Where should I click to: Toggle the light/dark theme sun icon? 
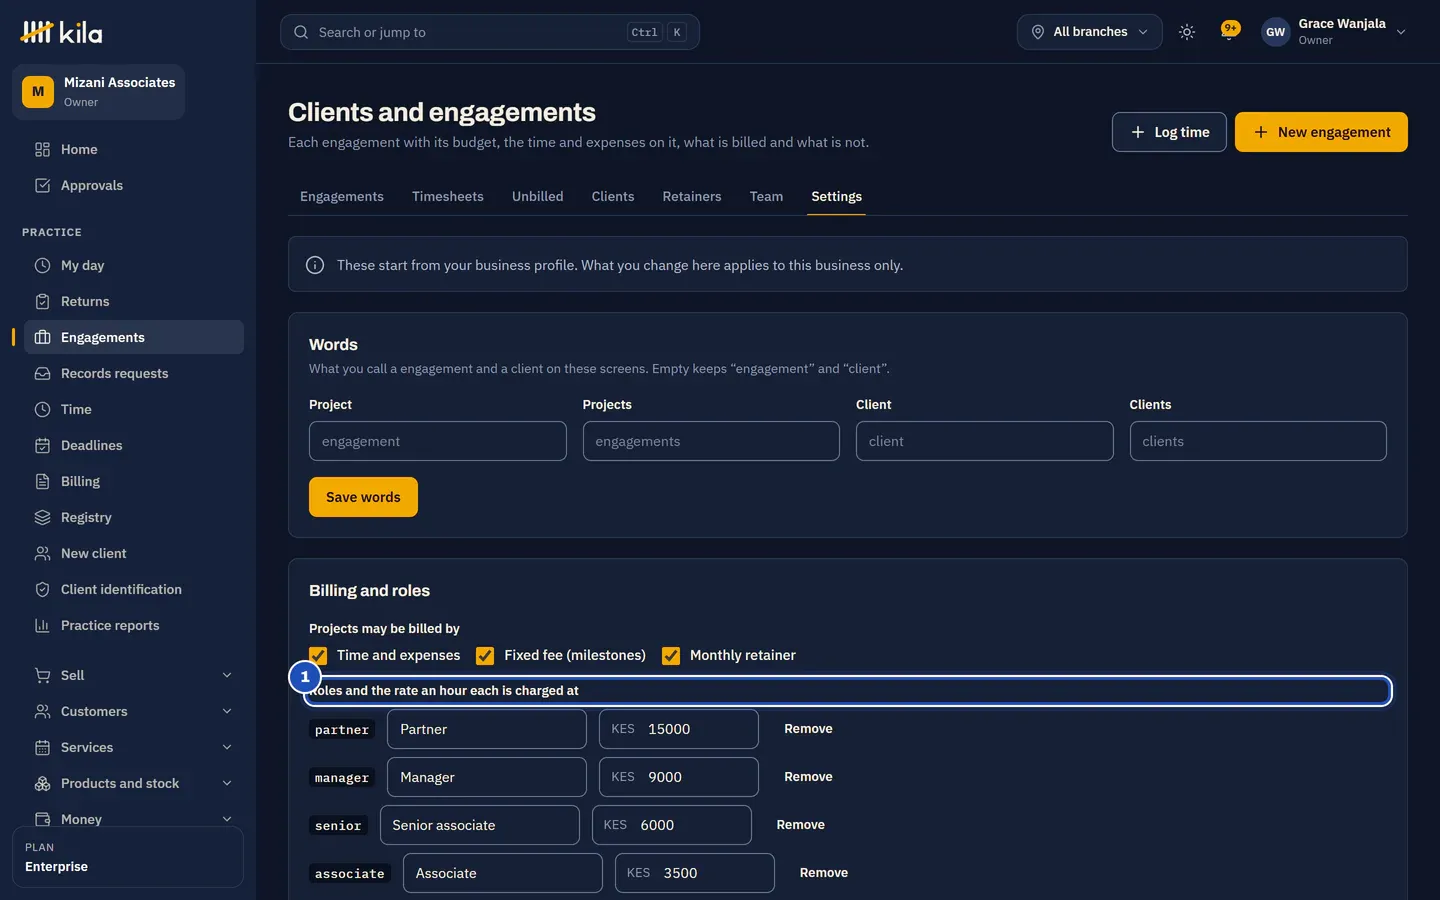(x=1187, y=32)
